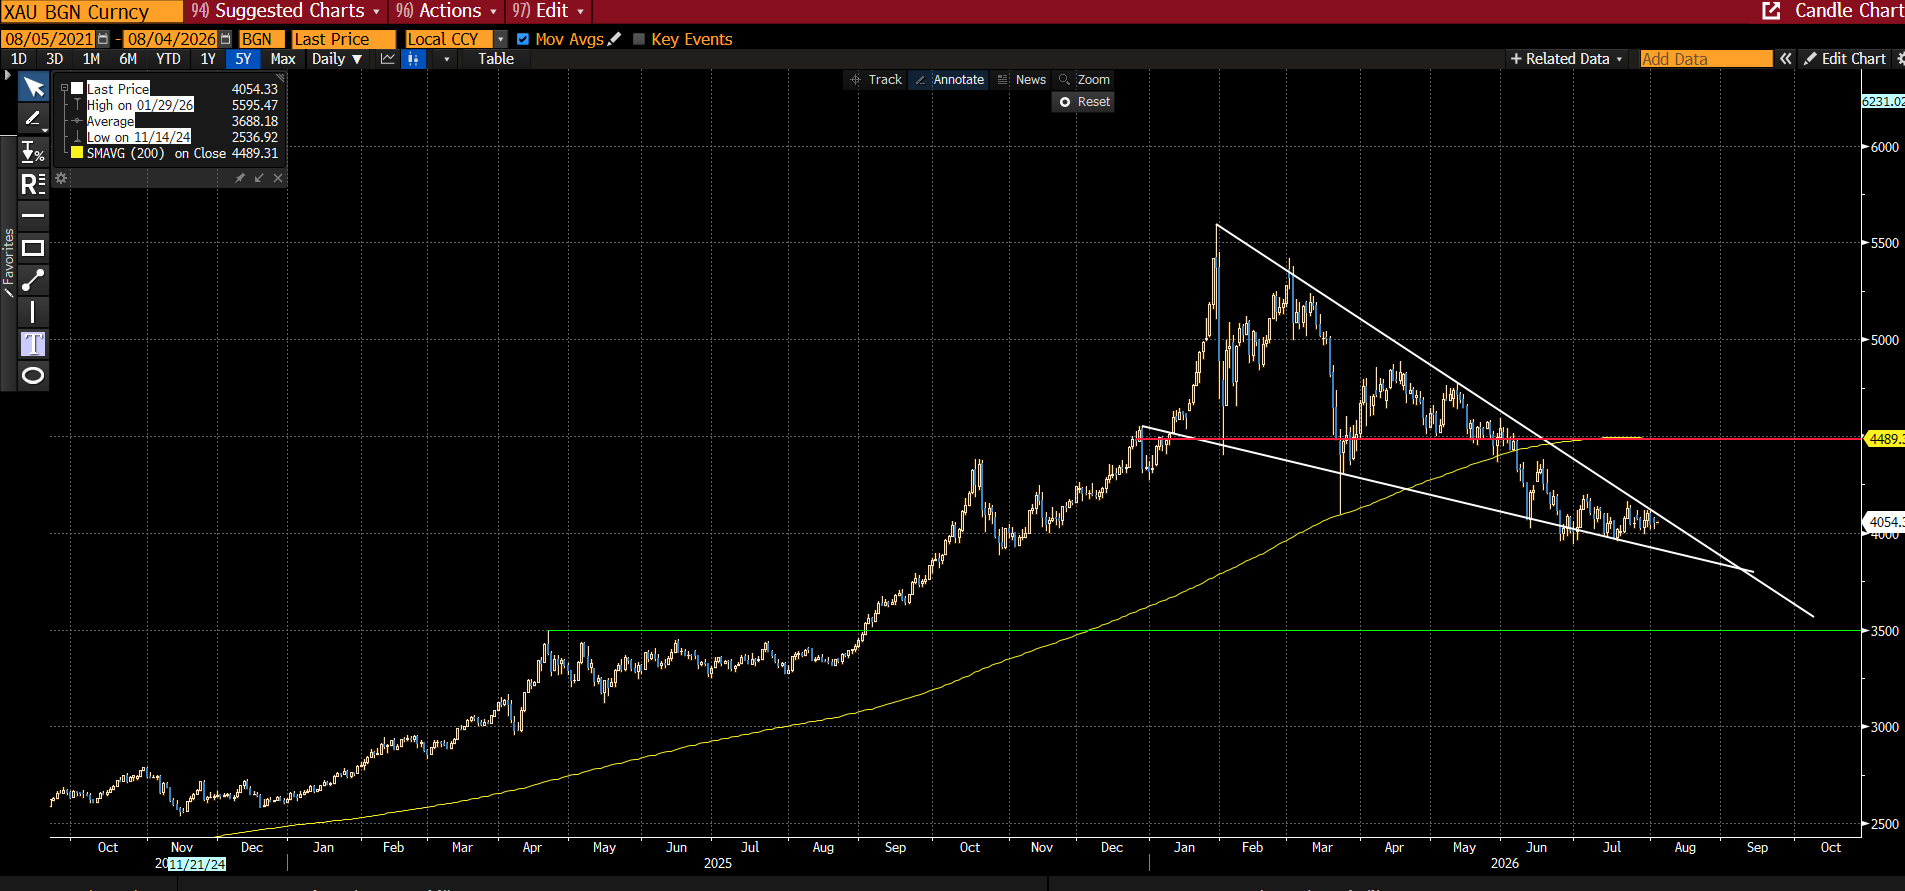Select the 3D time range
1905x891 pixels.
click(54, 59)
